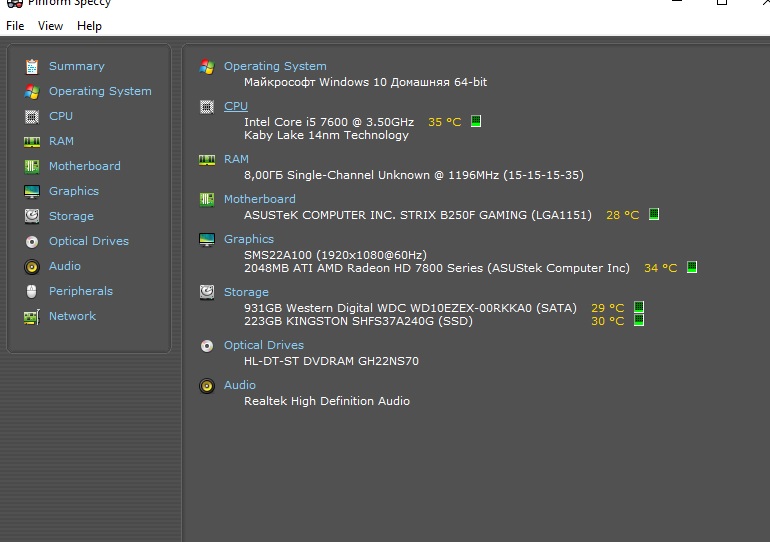
Task: Click the green motherboard temperature indicator icon
Action: [x=654, y=214]
